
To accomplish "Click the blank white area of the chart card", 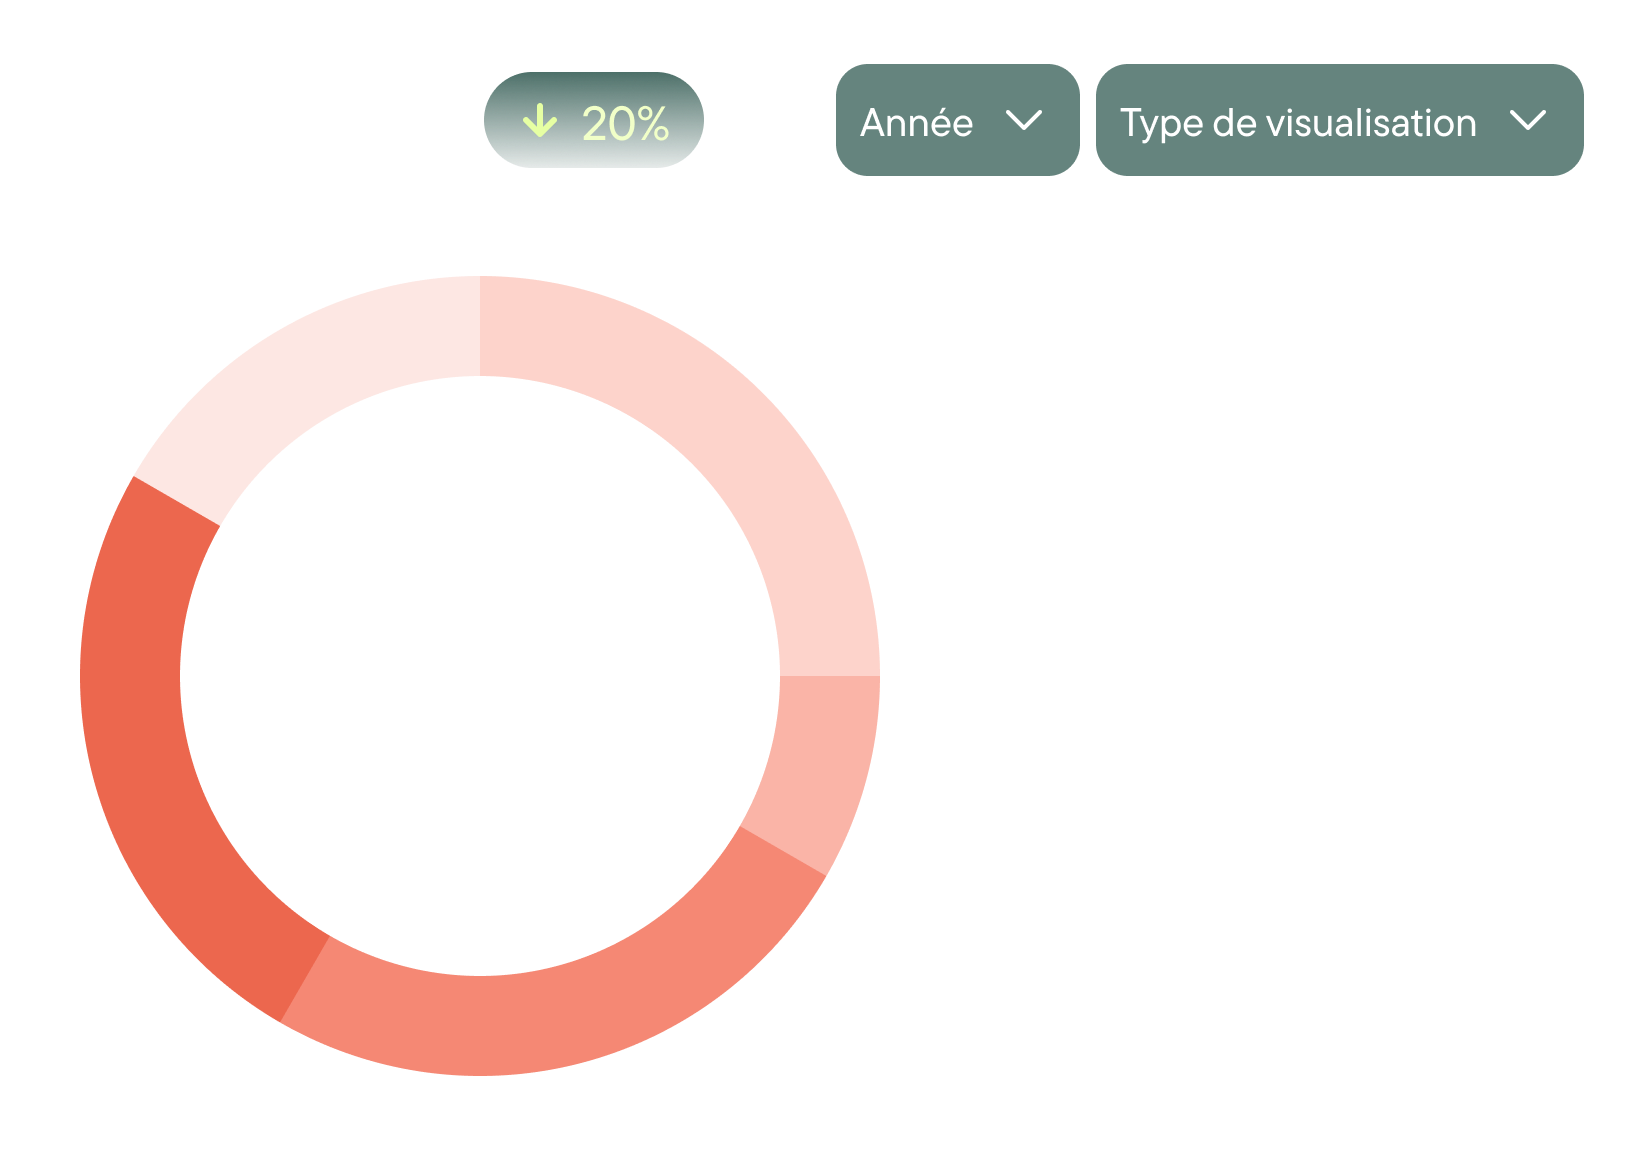I will tap(1250, 650).
